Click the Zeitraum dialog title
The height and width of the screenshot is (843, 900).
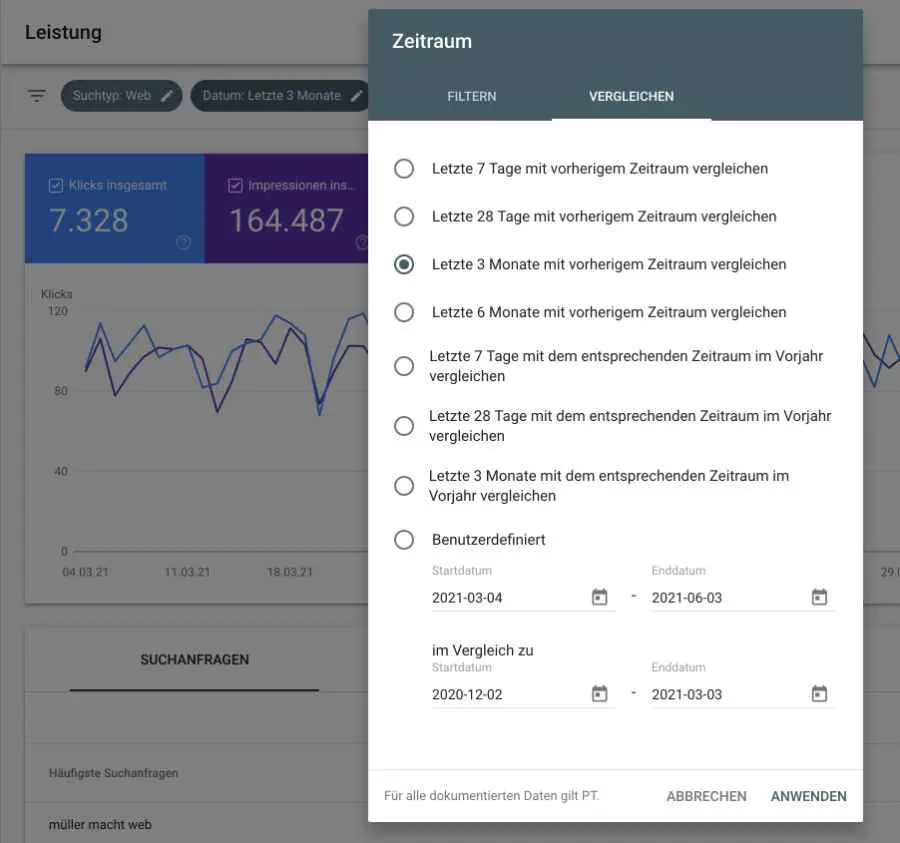tap(432, 41)
